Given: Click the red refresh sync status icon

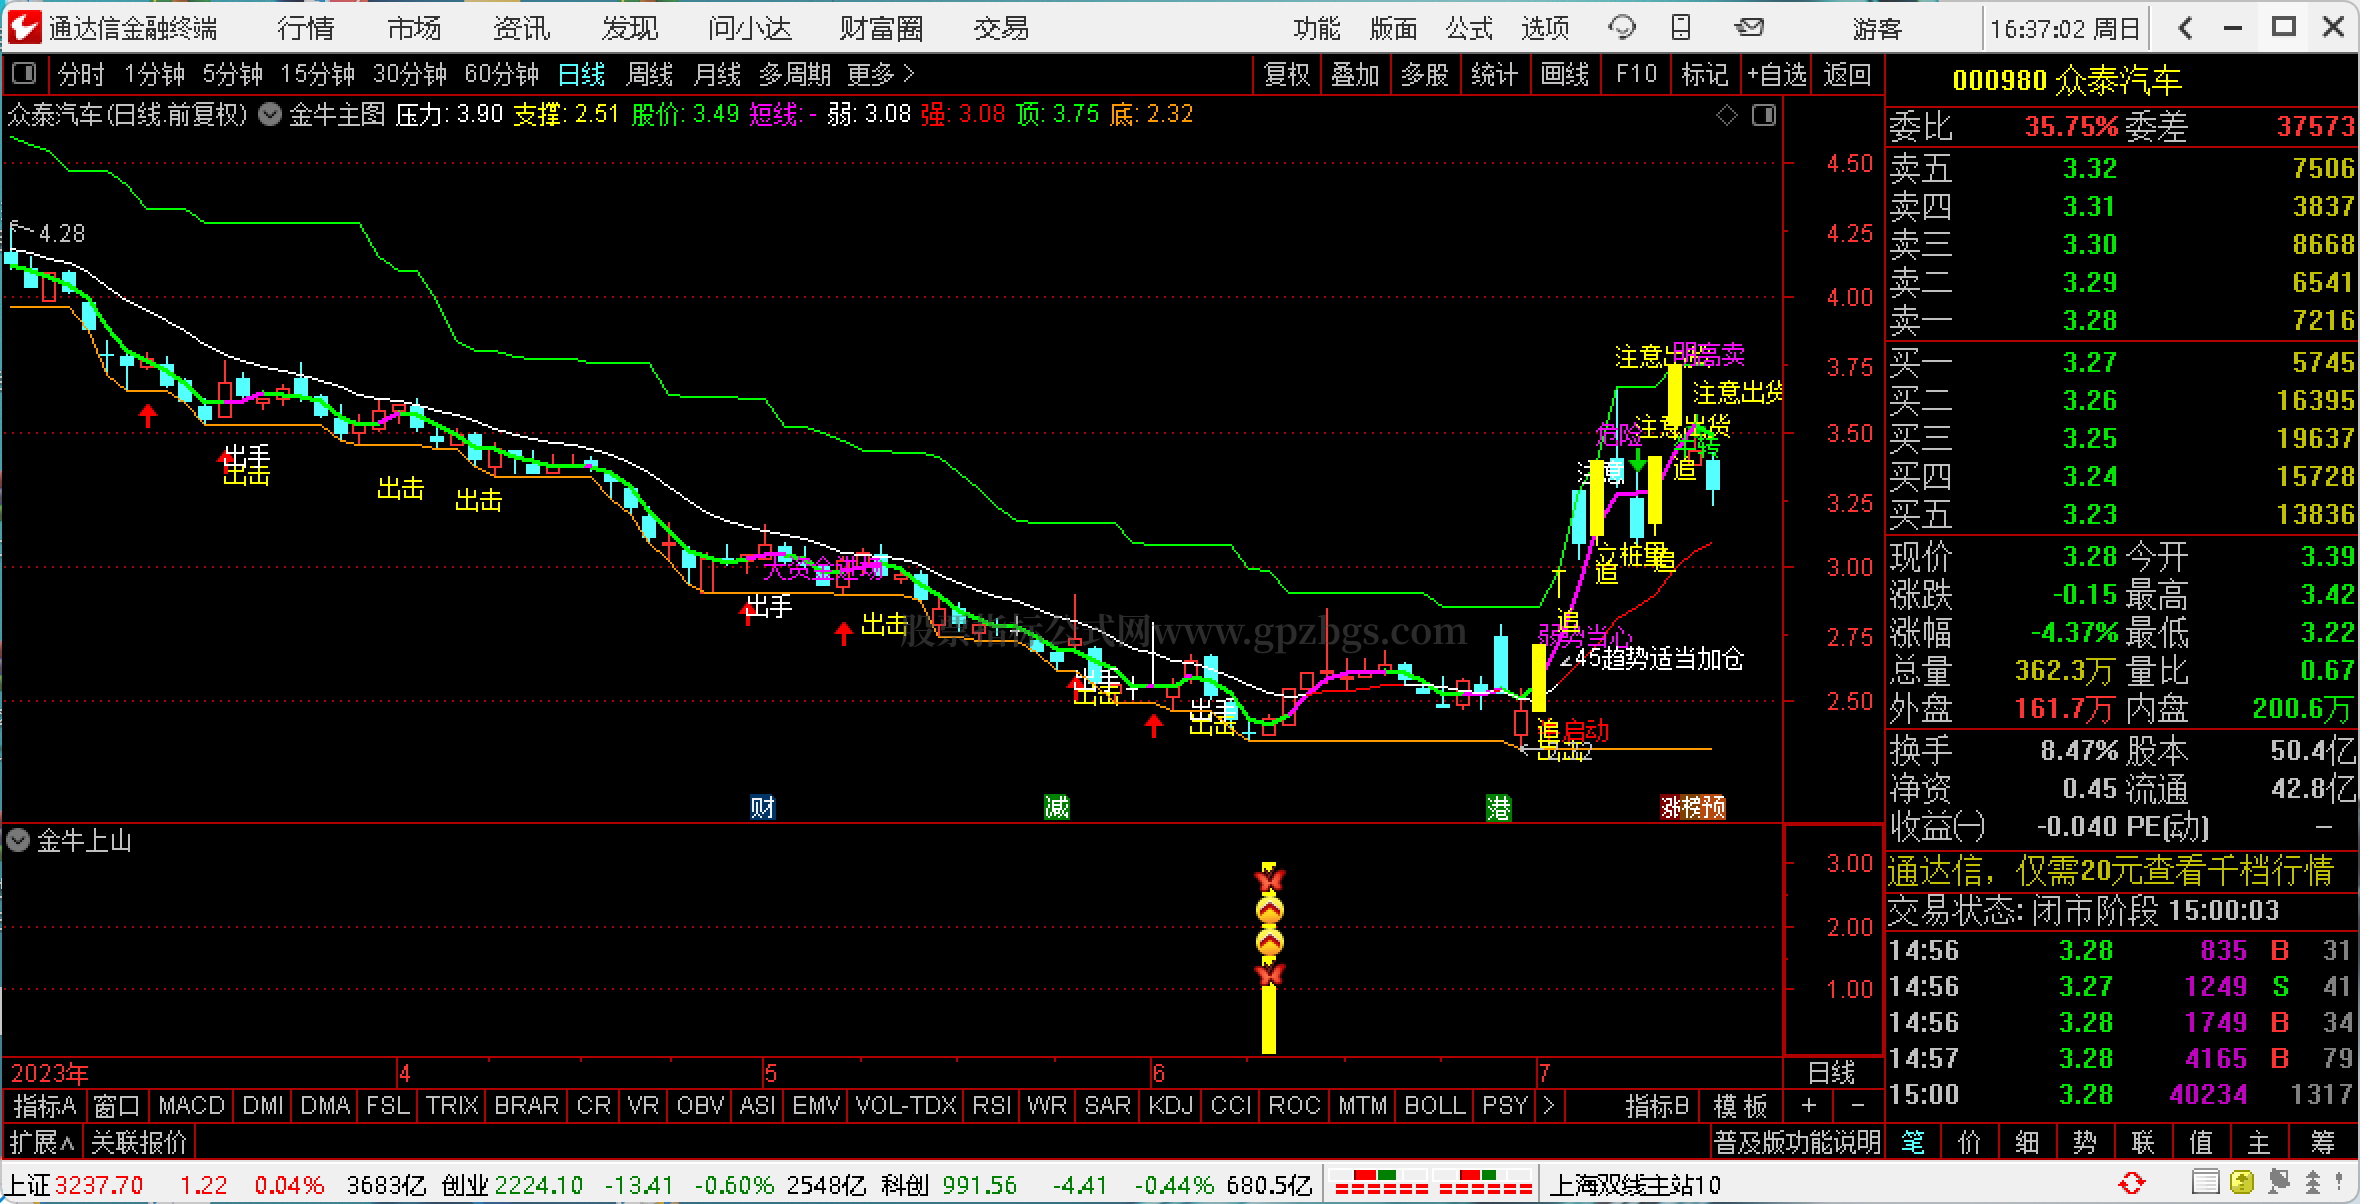Looking at the screenshot, I should tap(2132, 1184).
